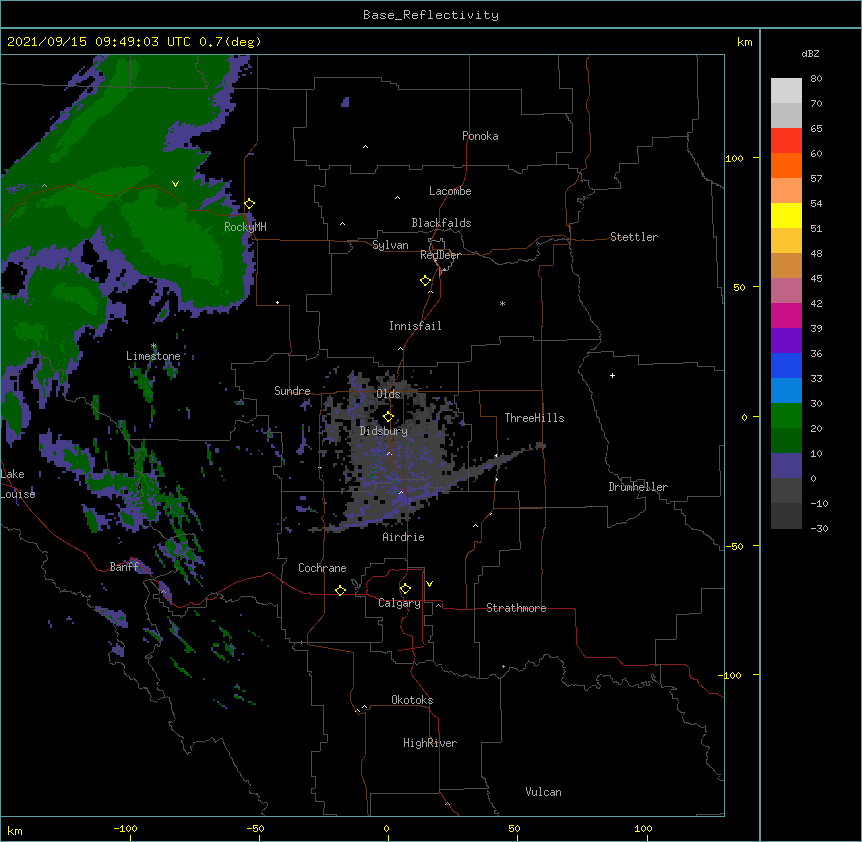Image resolution: width=862 pixels, height=842 pixels.
Task: Click the Olds town label
Action: (x=389, y=394)
